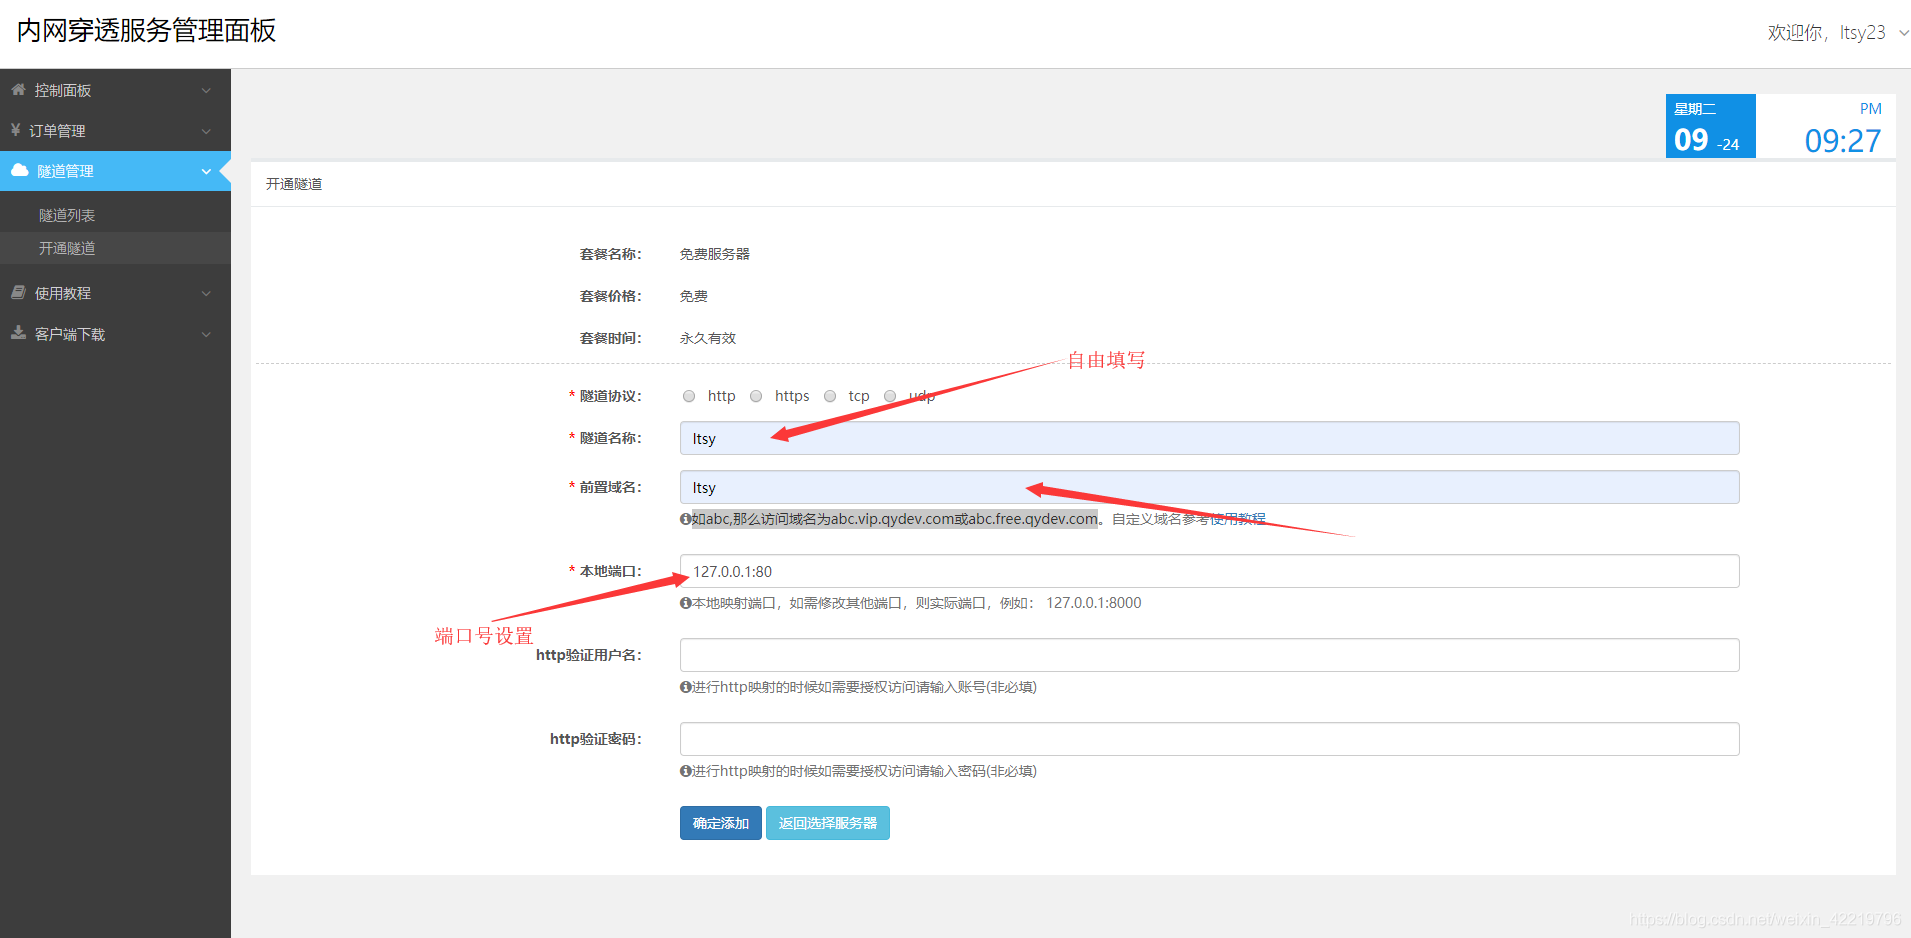The width and height of the screenshot is (1911, 938).
Task: Open 隧道管理 in the sidebar
Action: [115, 171]
